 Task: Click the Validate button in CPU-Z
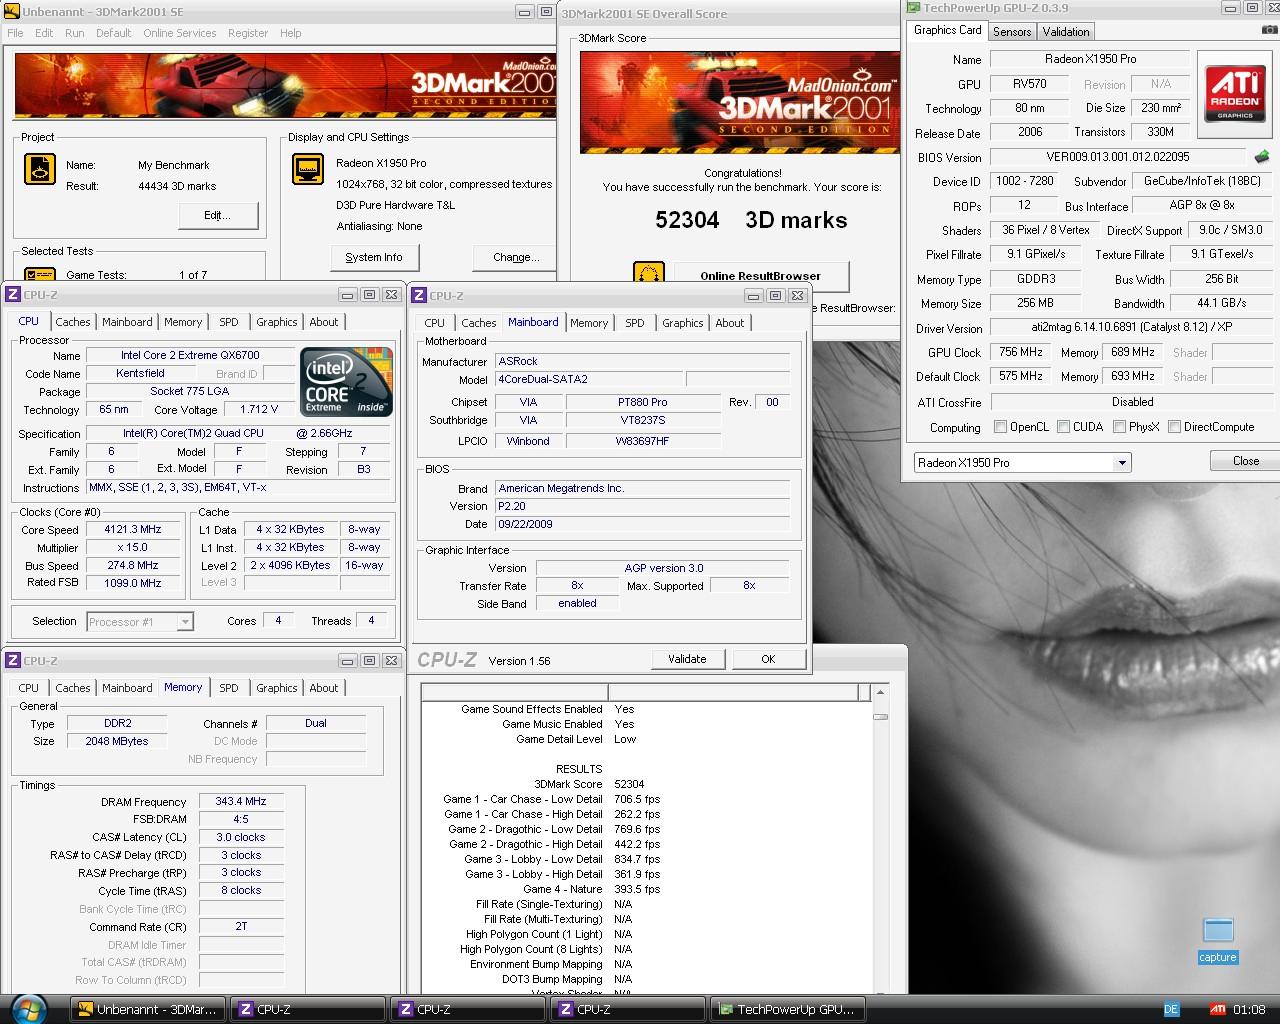687,659
